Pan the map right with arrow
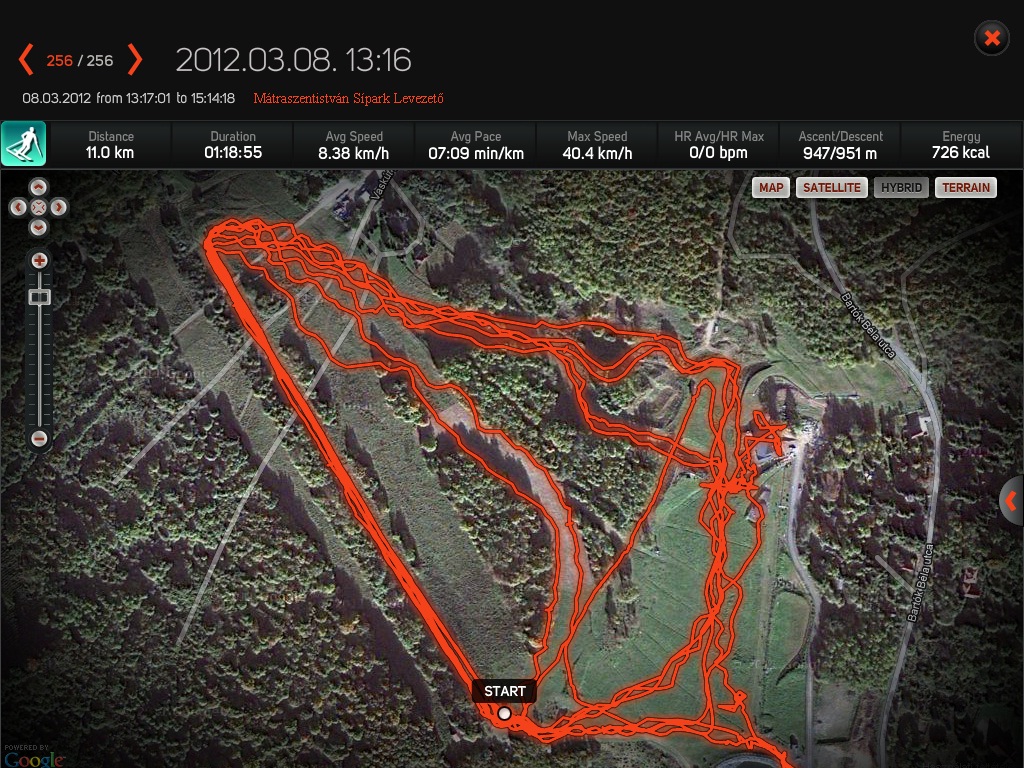Screen dimensions: 1024x768 pyautogui.click(x=59, y=208)
